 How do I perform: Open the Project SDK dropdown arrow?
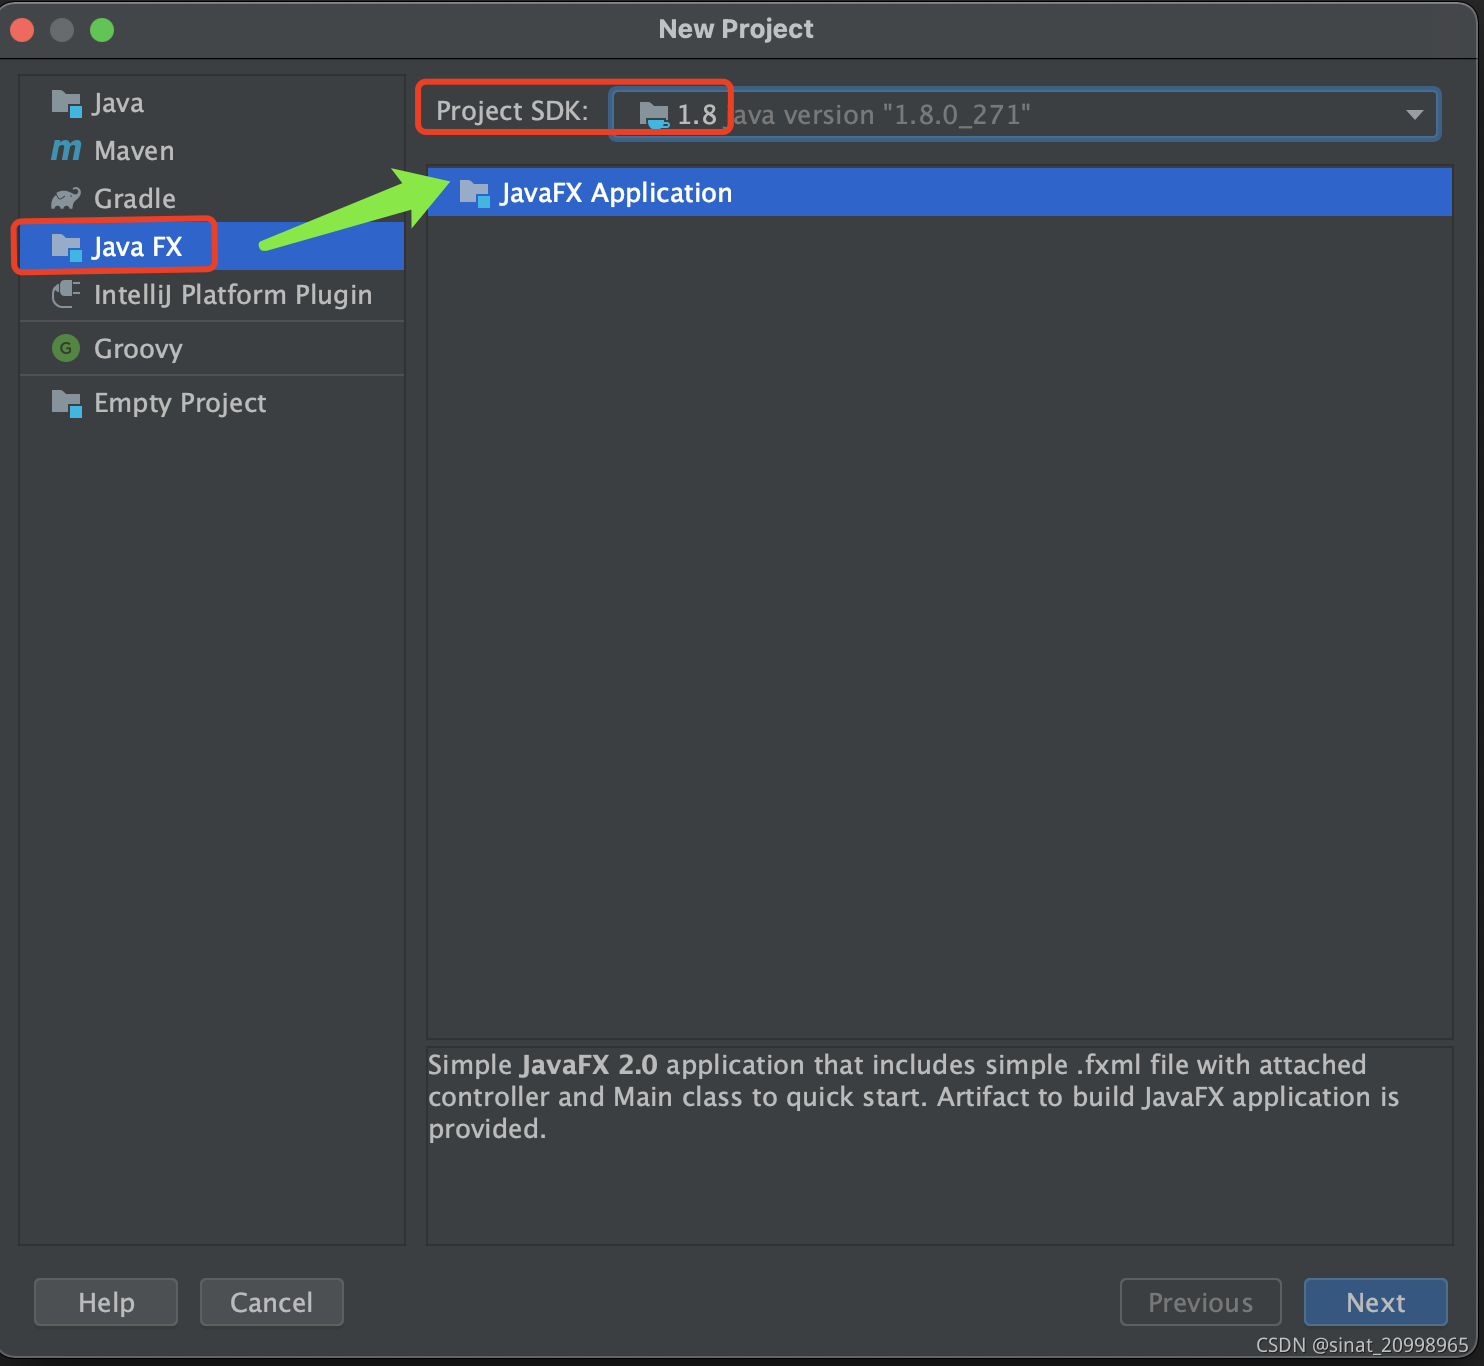tap(1414, 114)
